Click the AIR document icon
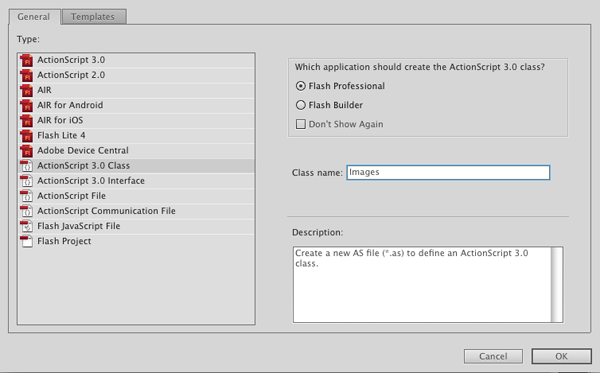This screenshot has height=373, width=600. 26,90
